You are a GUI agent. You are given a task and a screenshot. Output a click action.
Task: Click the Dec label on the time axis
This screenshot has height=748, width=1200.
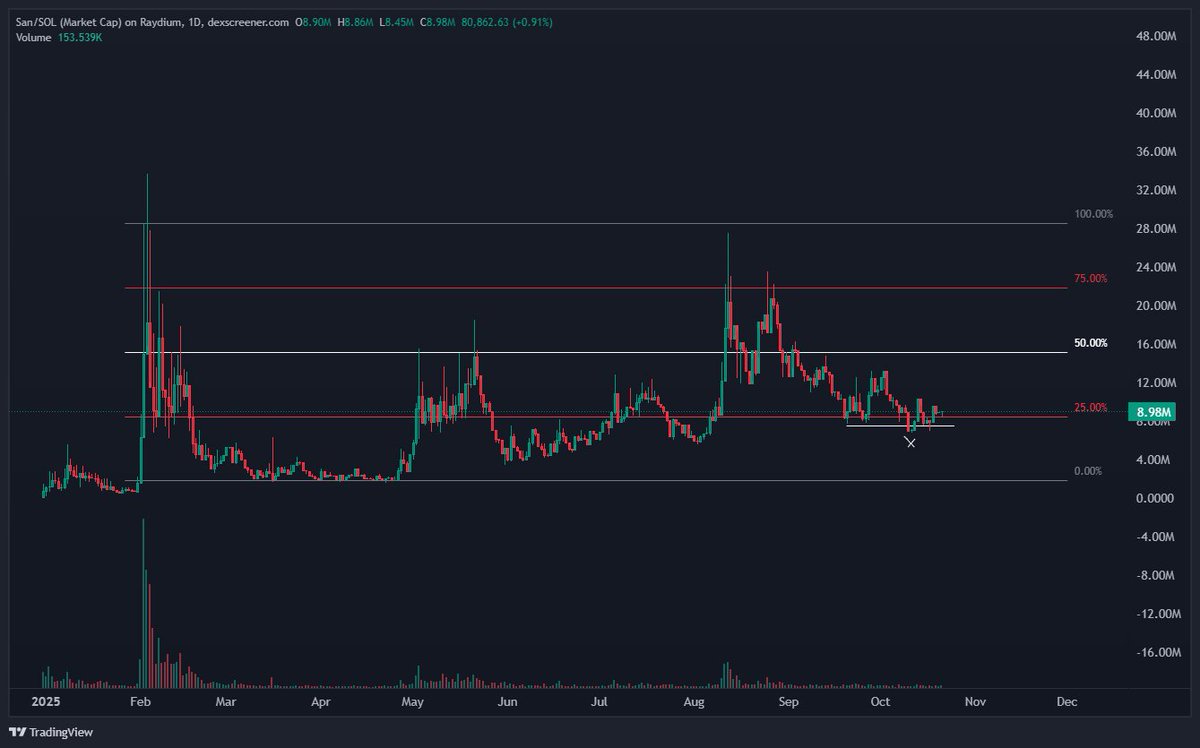(x=1067, y=702)
